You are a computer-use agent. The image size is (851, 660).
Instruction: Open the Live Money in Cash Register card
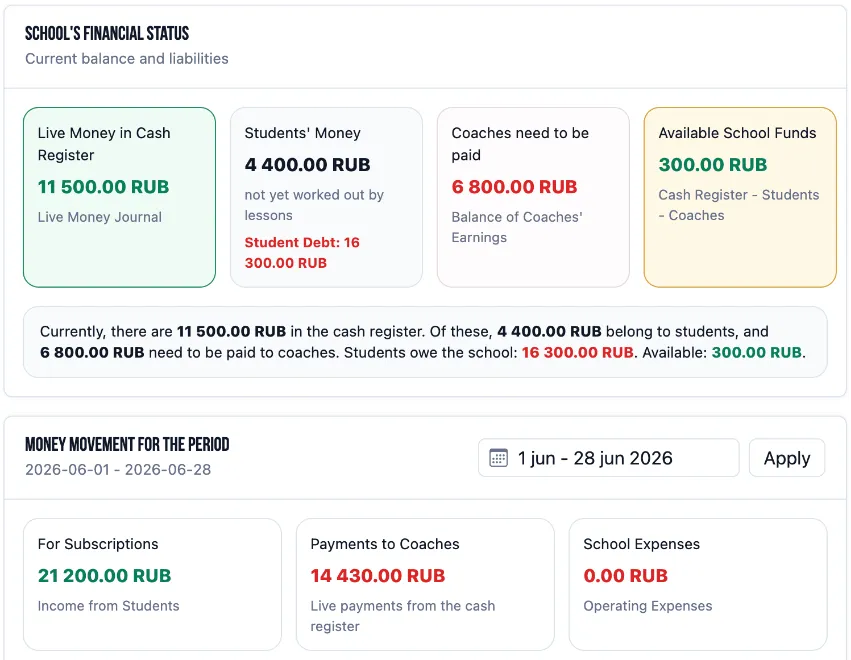pos(119,197)
